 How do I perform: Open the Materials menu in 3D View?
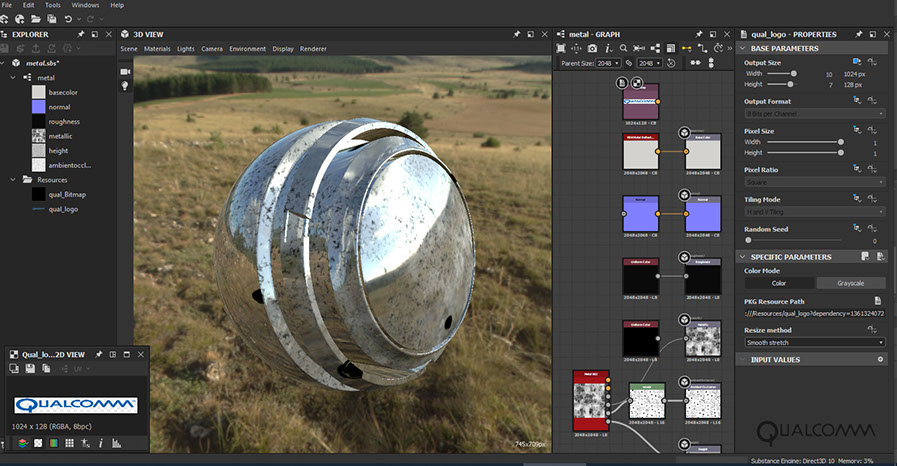[x=157, y=48]
